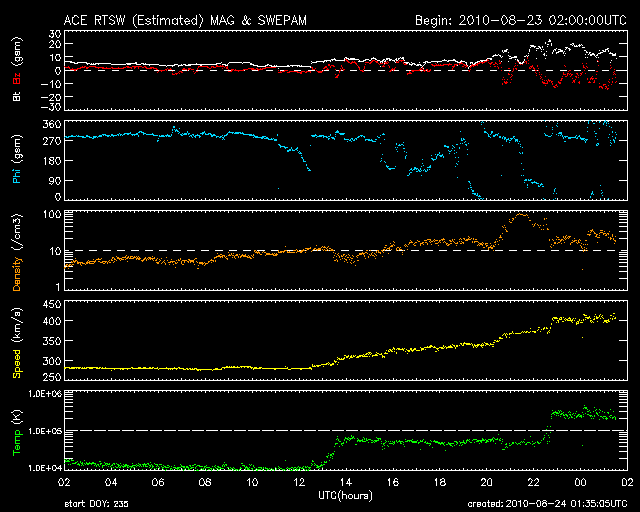Click the '14' hour label on the time axis
640x512 pixels.
pos(346,482)
